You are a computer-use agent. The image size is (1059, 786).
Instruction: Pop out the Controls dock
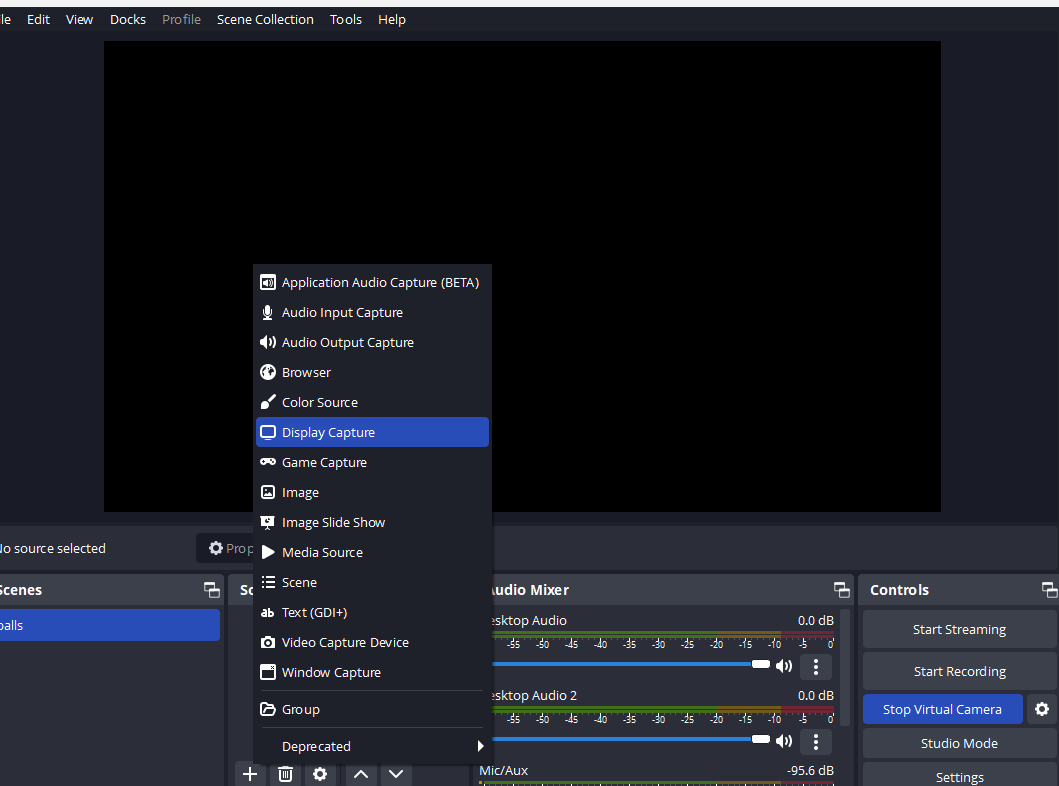click(1050, 590)
